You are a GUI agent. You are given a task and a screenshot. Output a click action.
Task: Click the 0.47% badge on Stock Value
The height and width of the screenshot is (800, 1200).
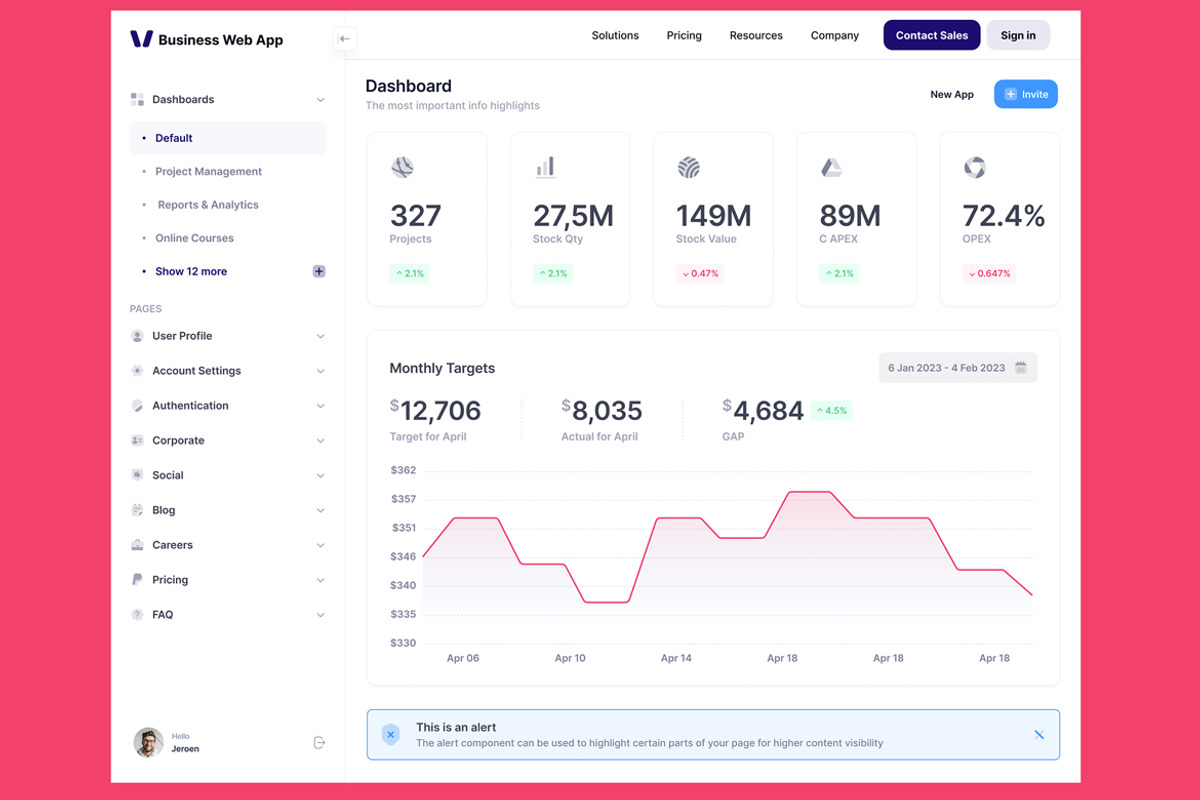point(700,273)
